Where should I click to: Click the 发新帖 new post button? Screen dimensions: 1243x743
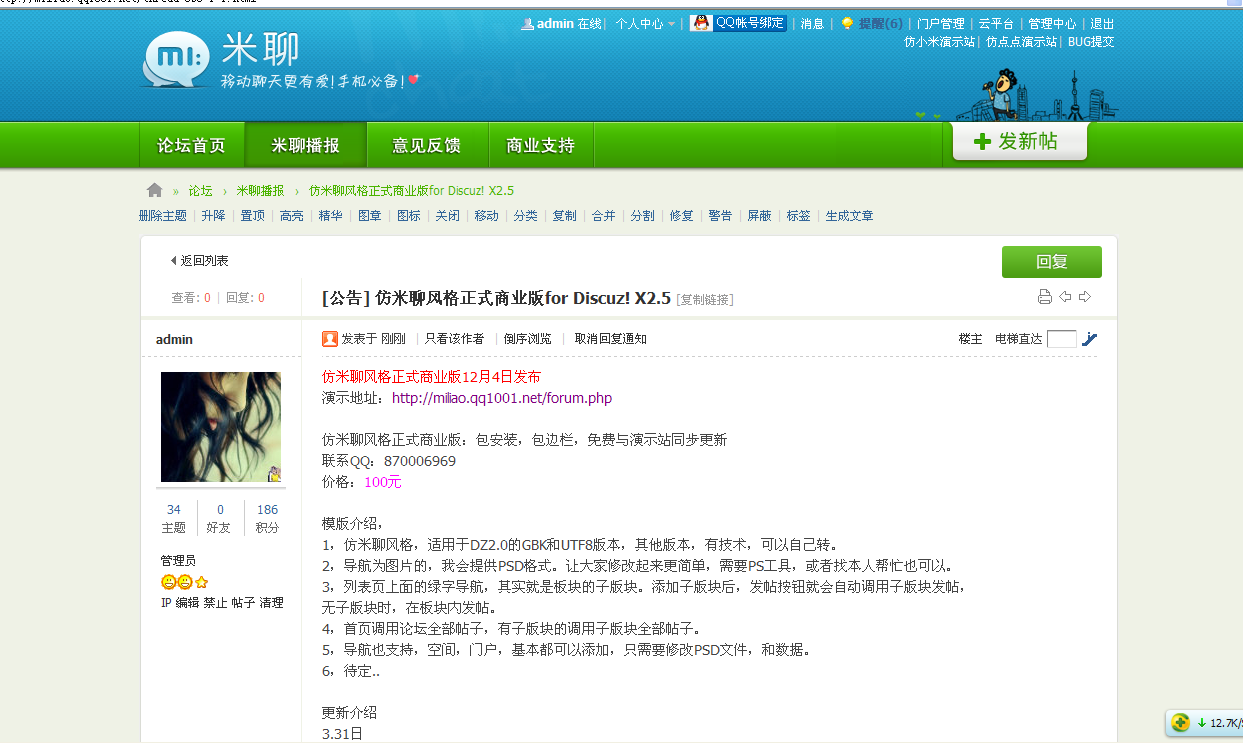tap(1020, 141)
